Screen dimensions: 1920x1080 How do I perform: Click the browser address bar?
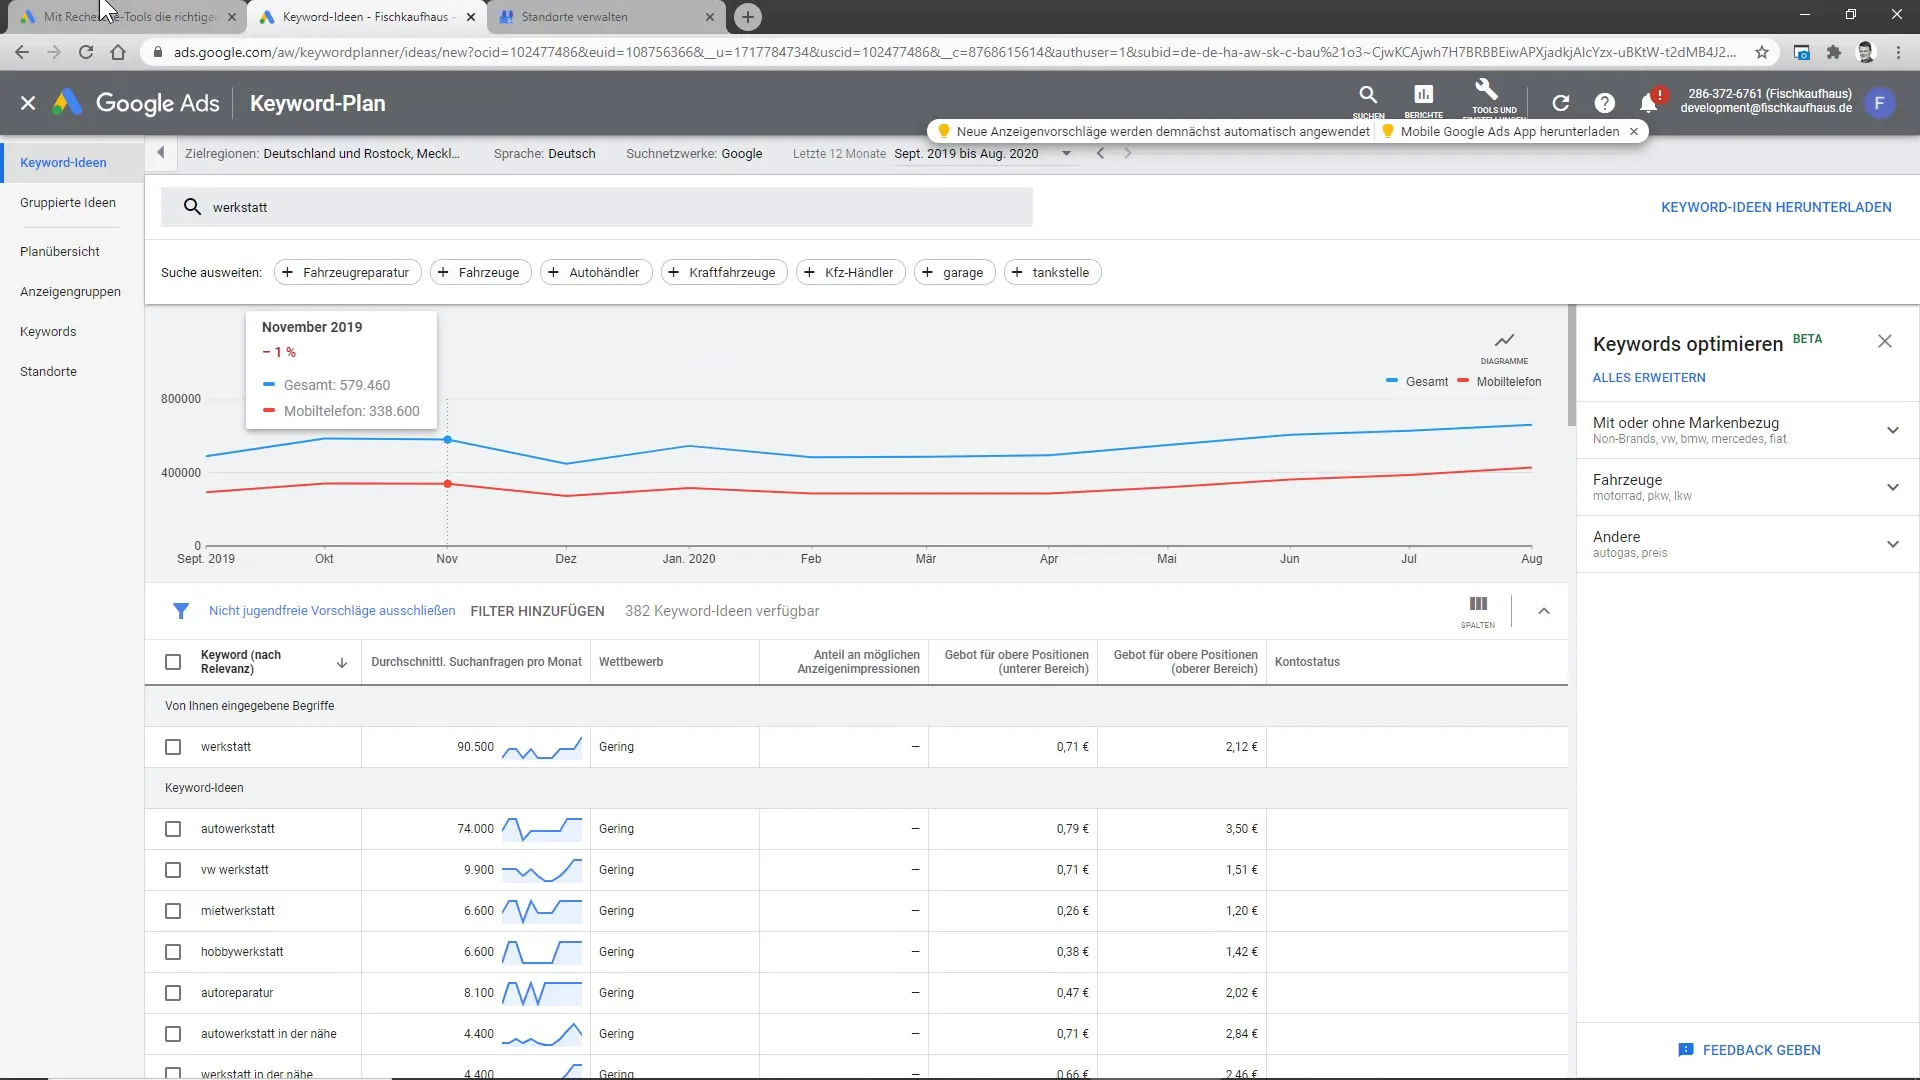pyautogui.click(x=954, y=52)
